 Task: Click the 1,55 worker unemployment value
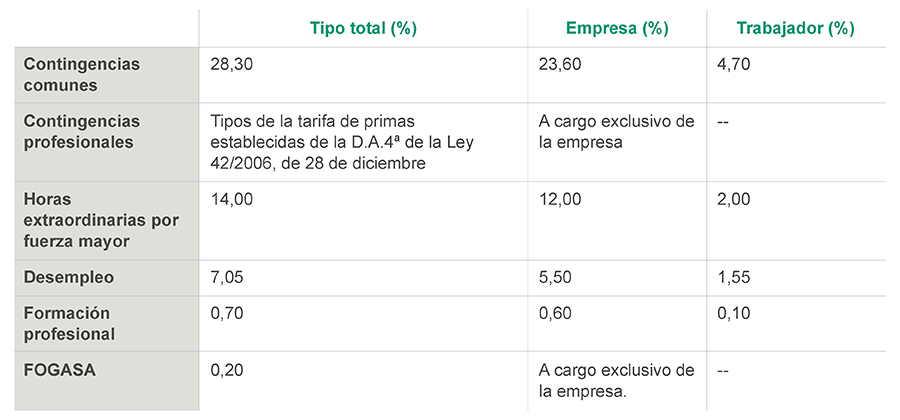(733, 278)
